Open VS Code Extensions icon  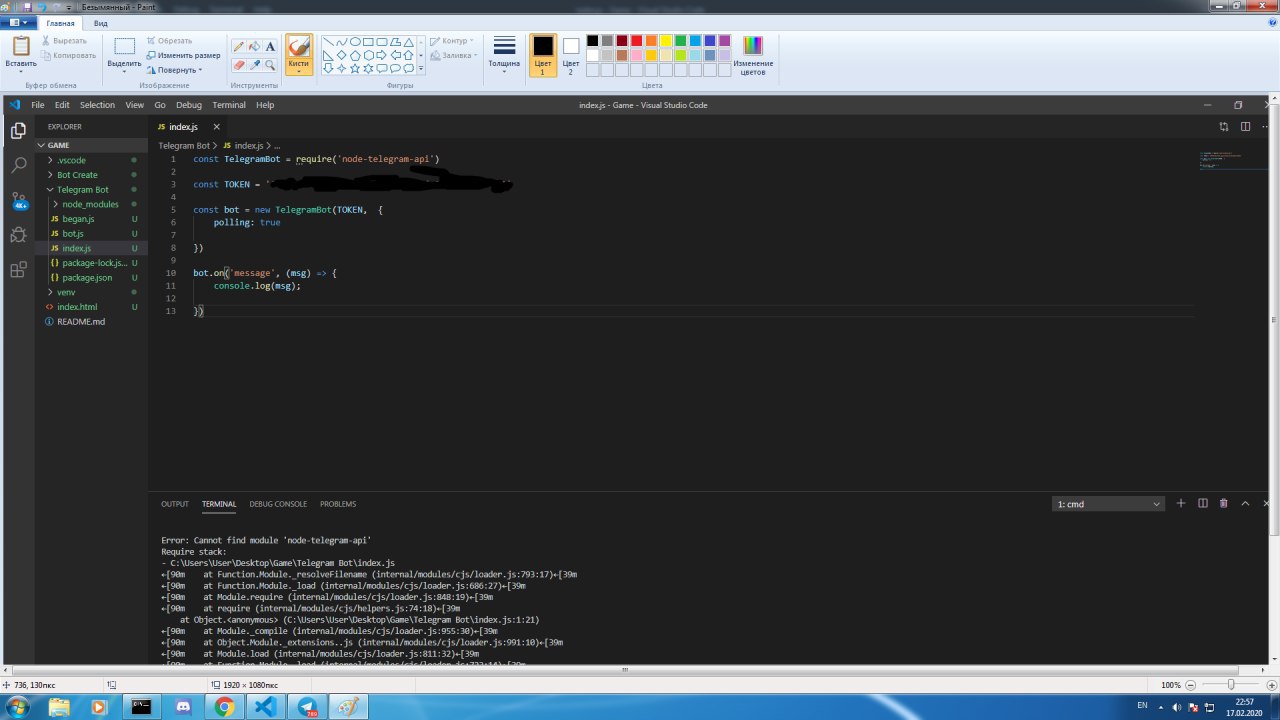18,270
